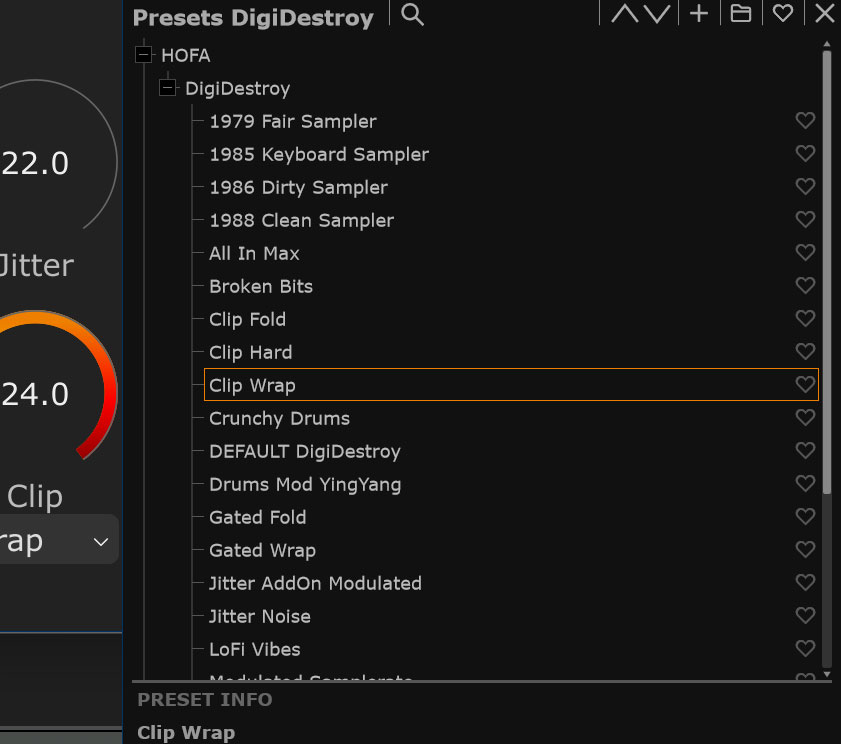Add a new preset with plus icon
841x744 pixels.
(x=699, y=13)
